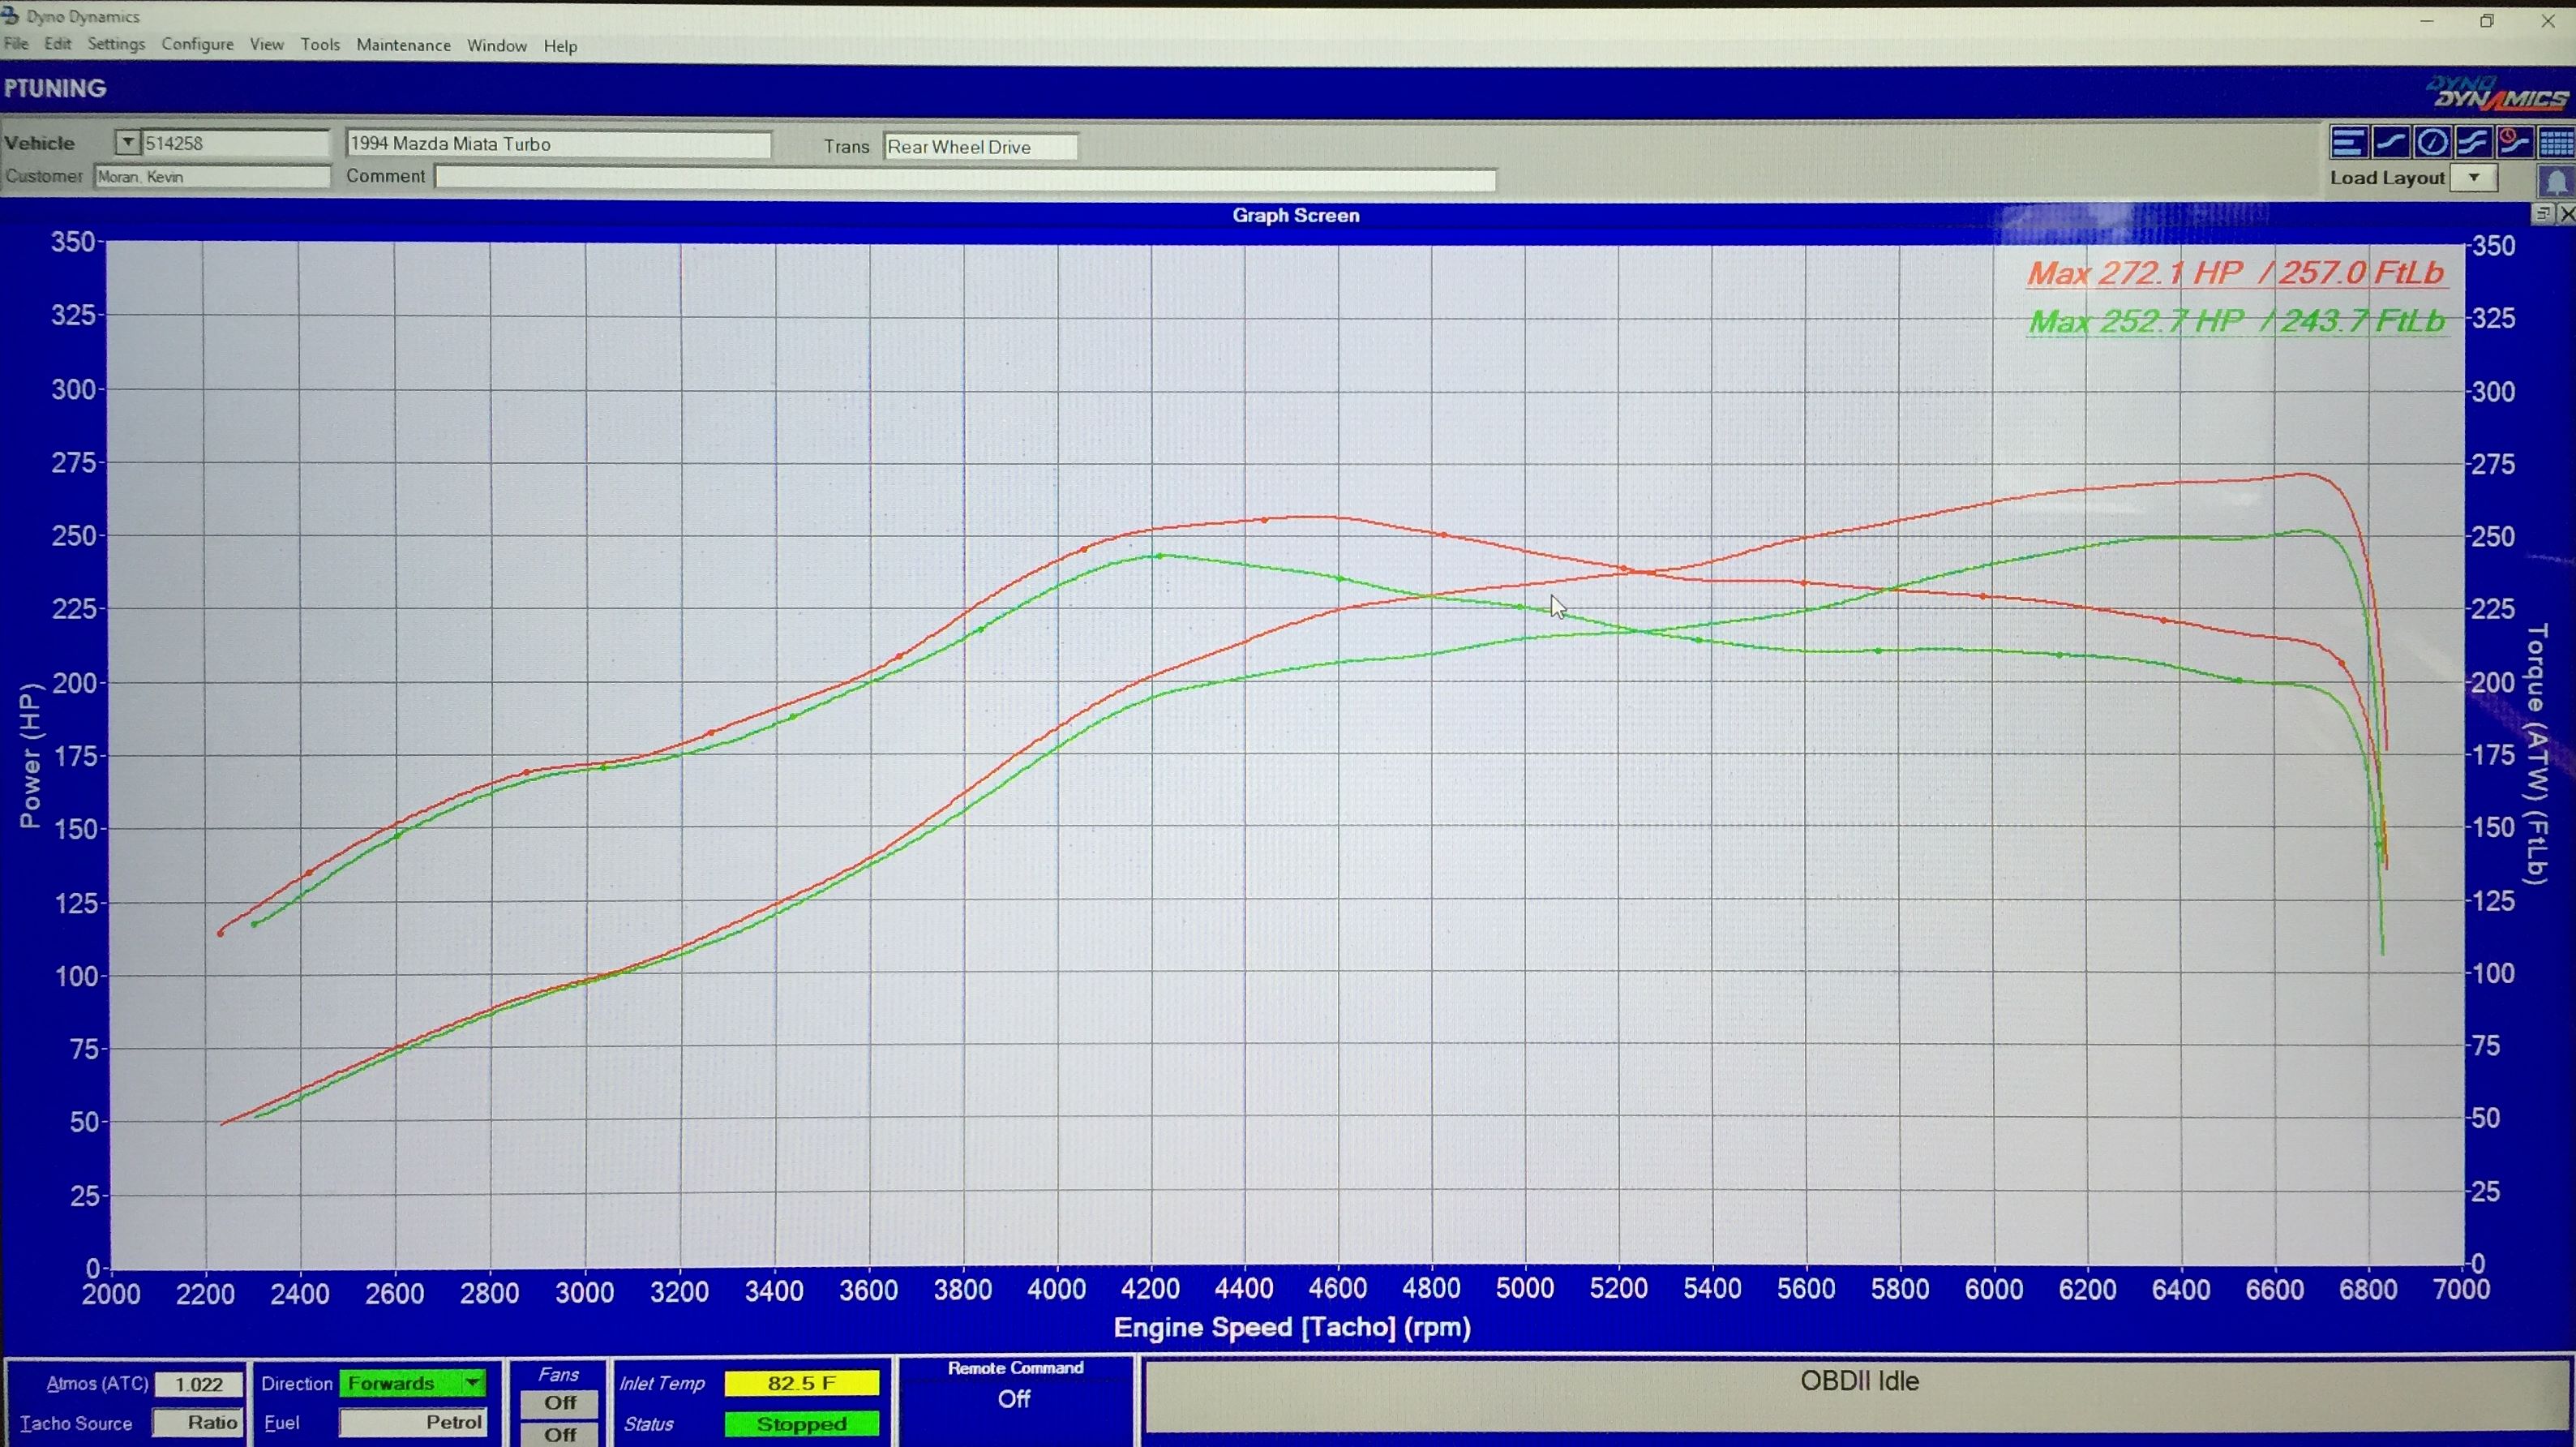
Task: Select the single curve graph icon
Action: pos(2390,143)
